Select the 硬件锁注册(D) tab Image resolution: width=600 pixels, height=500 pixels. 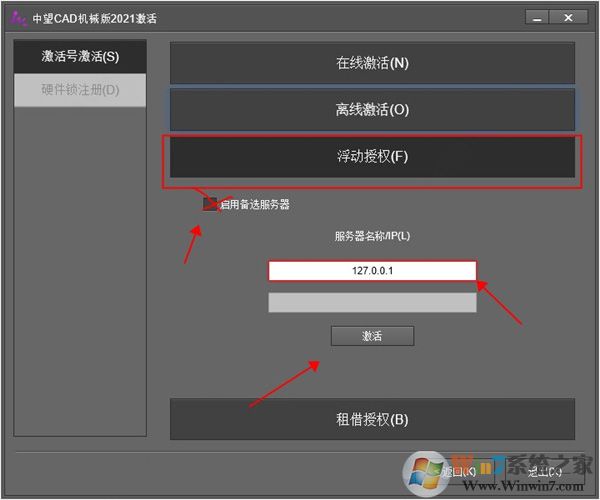click(x=80, y=90)
